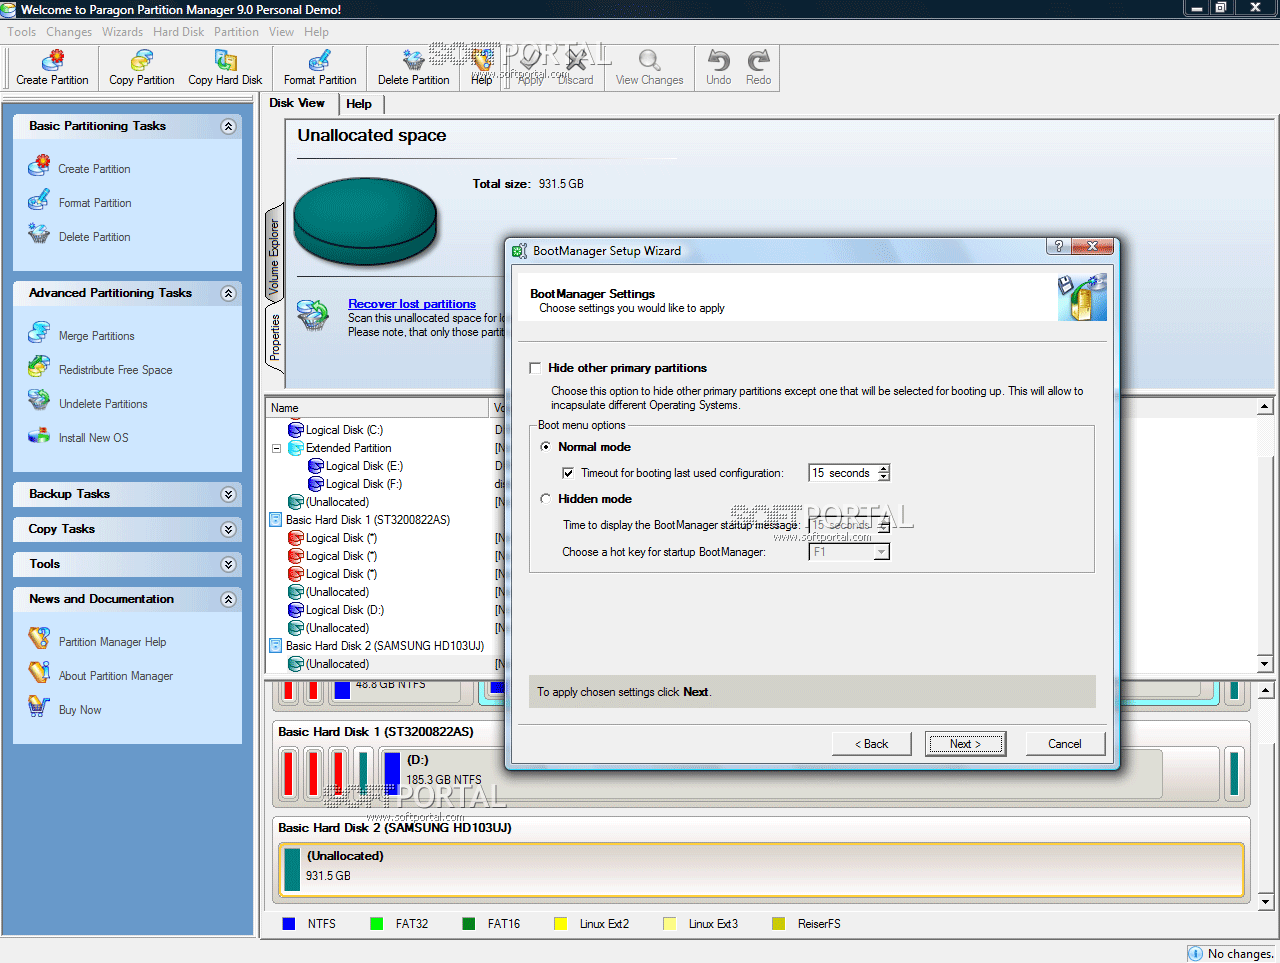Collapse Extended Partition tree node

point(276,448)
